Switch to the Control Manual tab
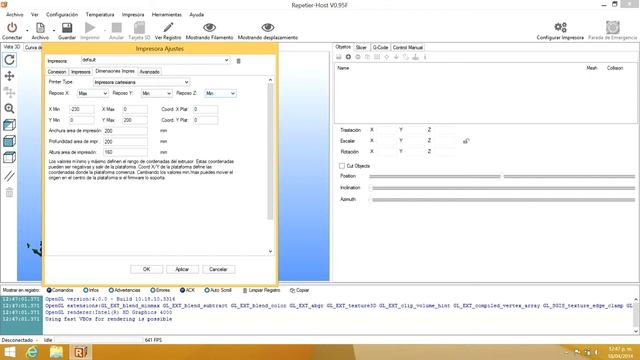Image resolution: width=640 pixels, height=360 pixels. tap(408, 48)
